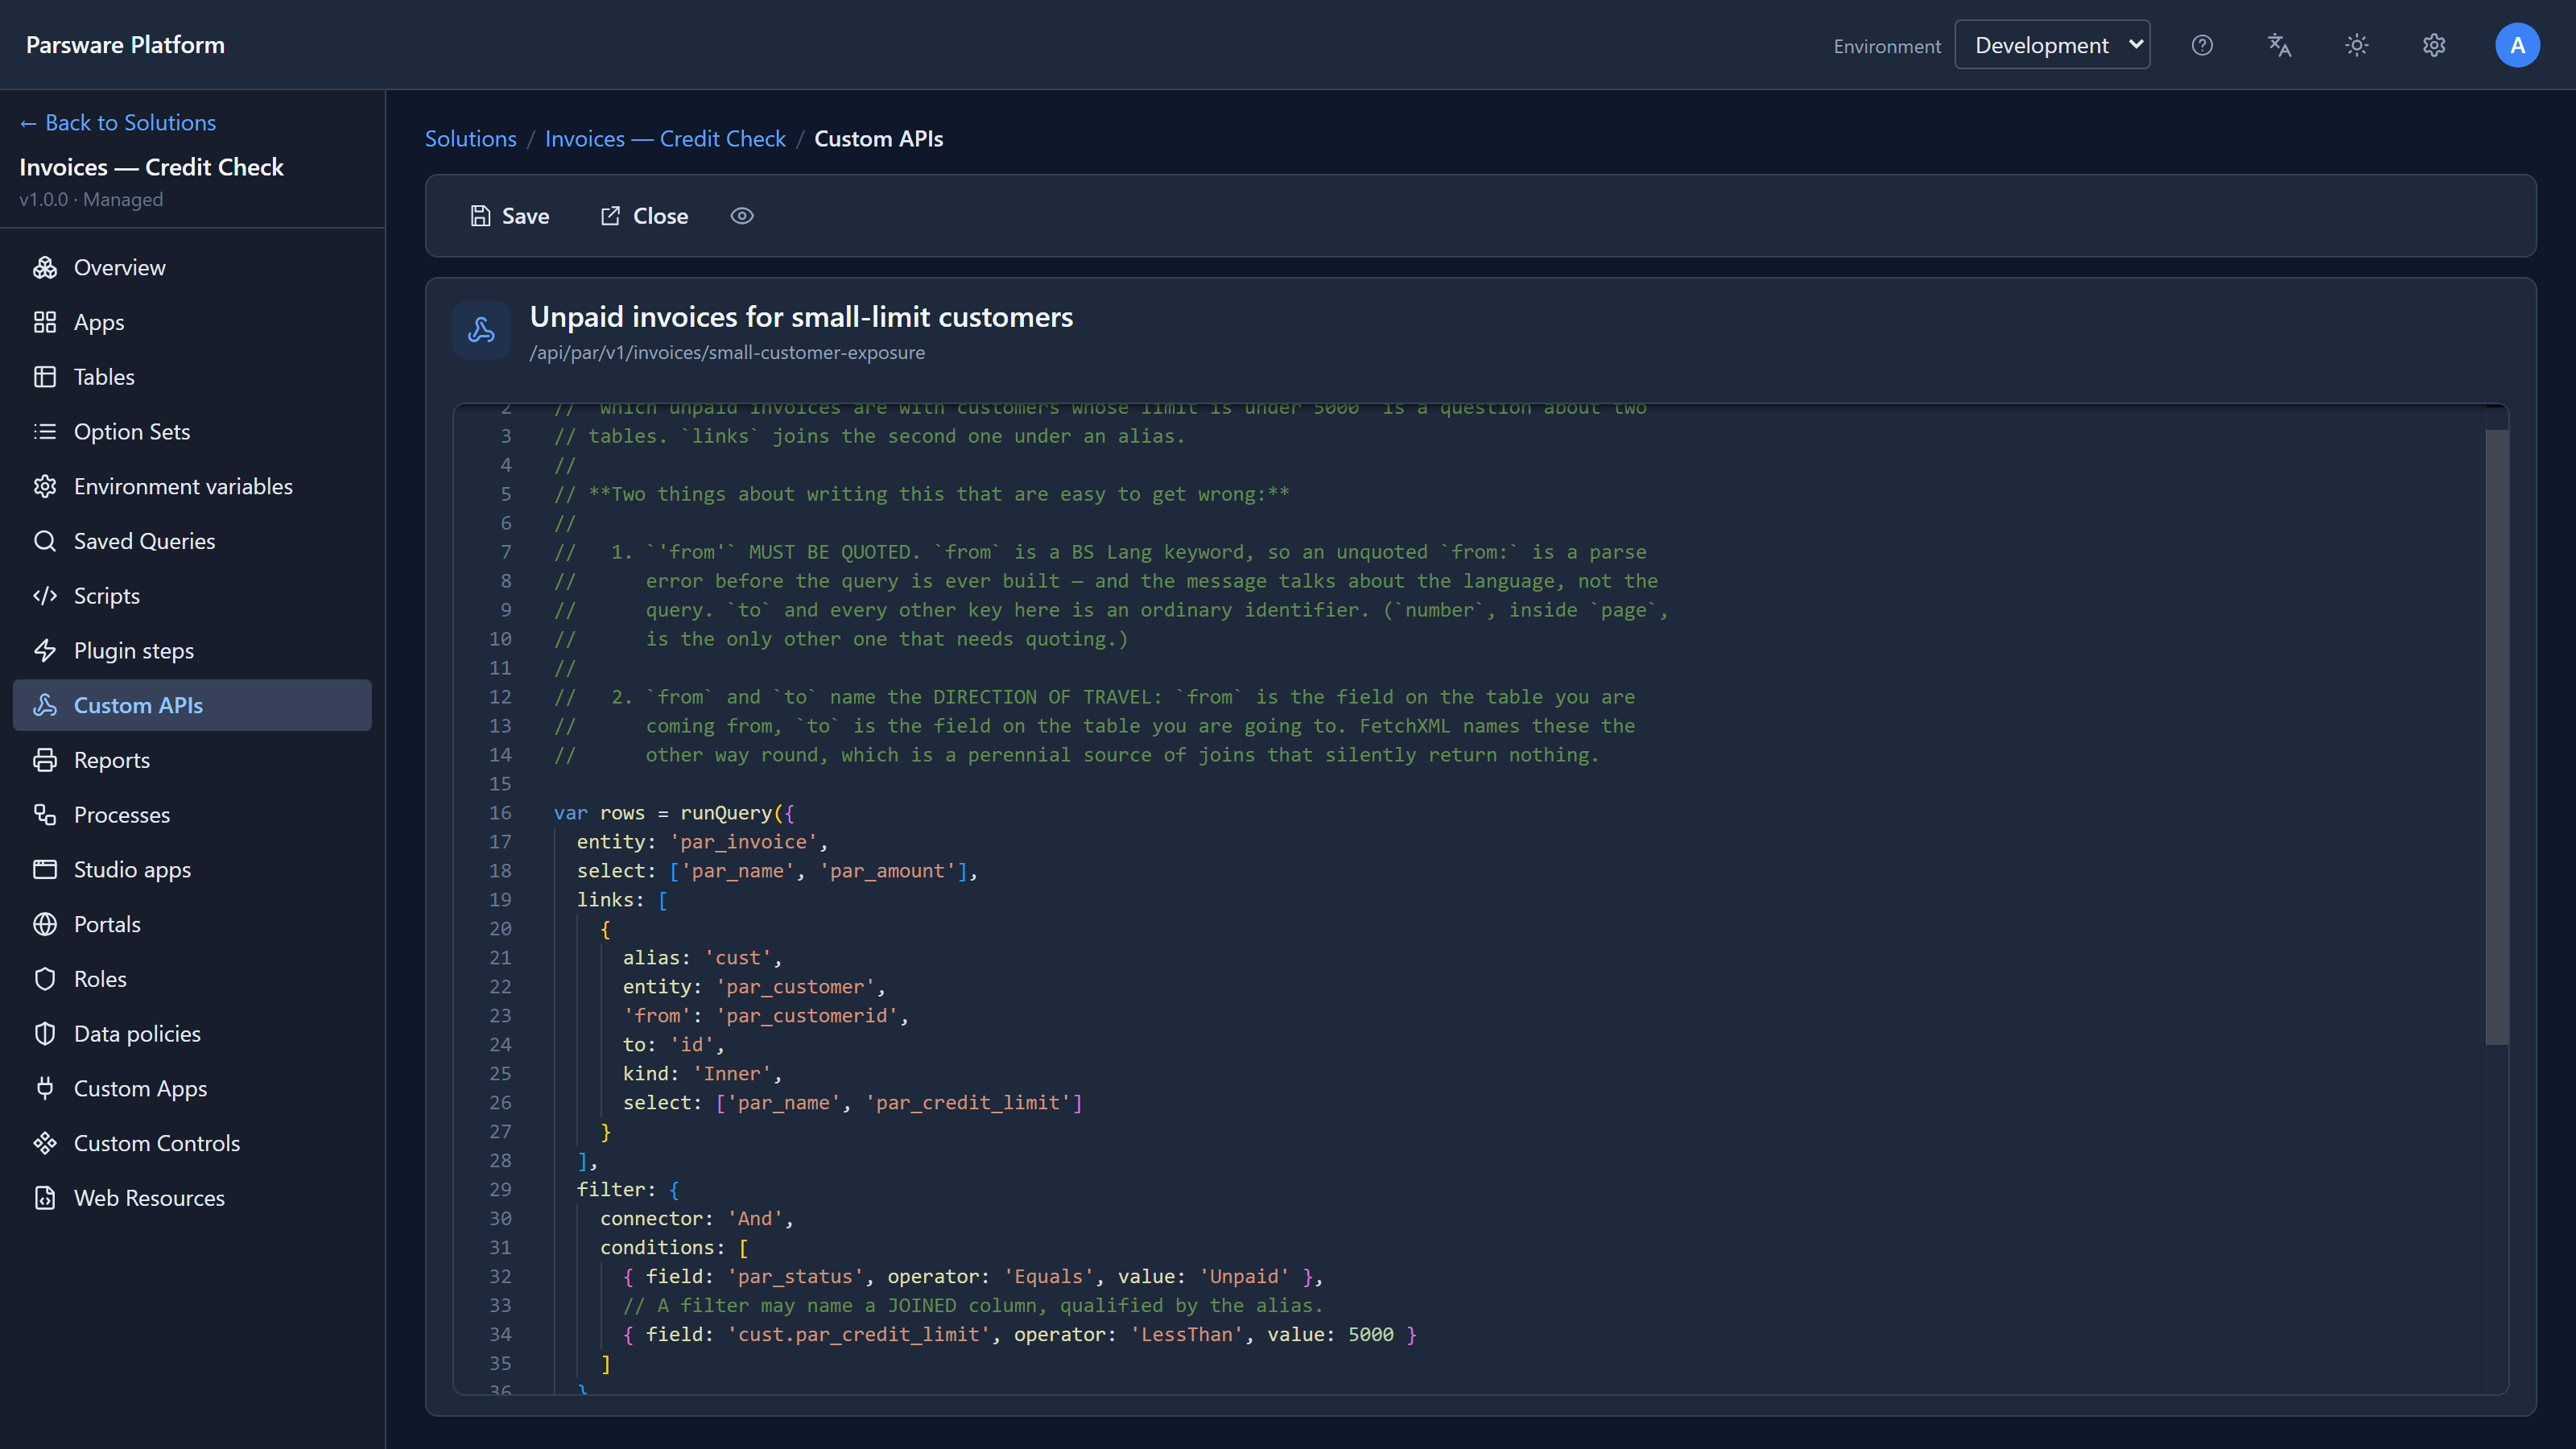
Task: Click the Parsware Platform logo text
Action: click(125, 45)
